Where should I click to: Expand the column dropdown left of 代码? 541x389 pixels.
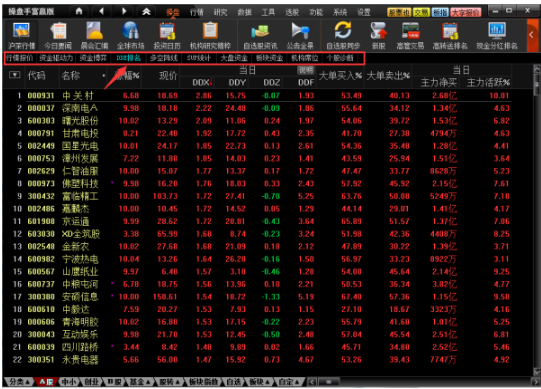(x=14, y=75)
